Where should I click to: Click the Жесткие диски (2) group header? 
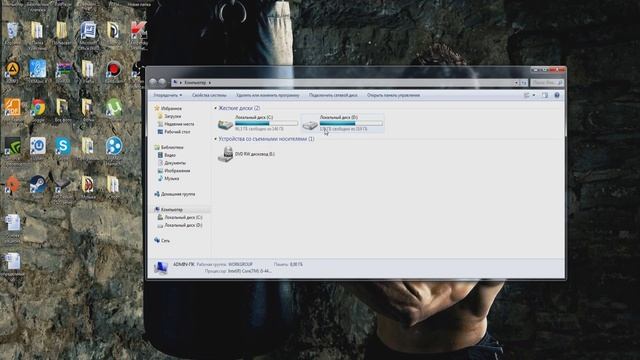click(239, 108)
